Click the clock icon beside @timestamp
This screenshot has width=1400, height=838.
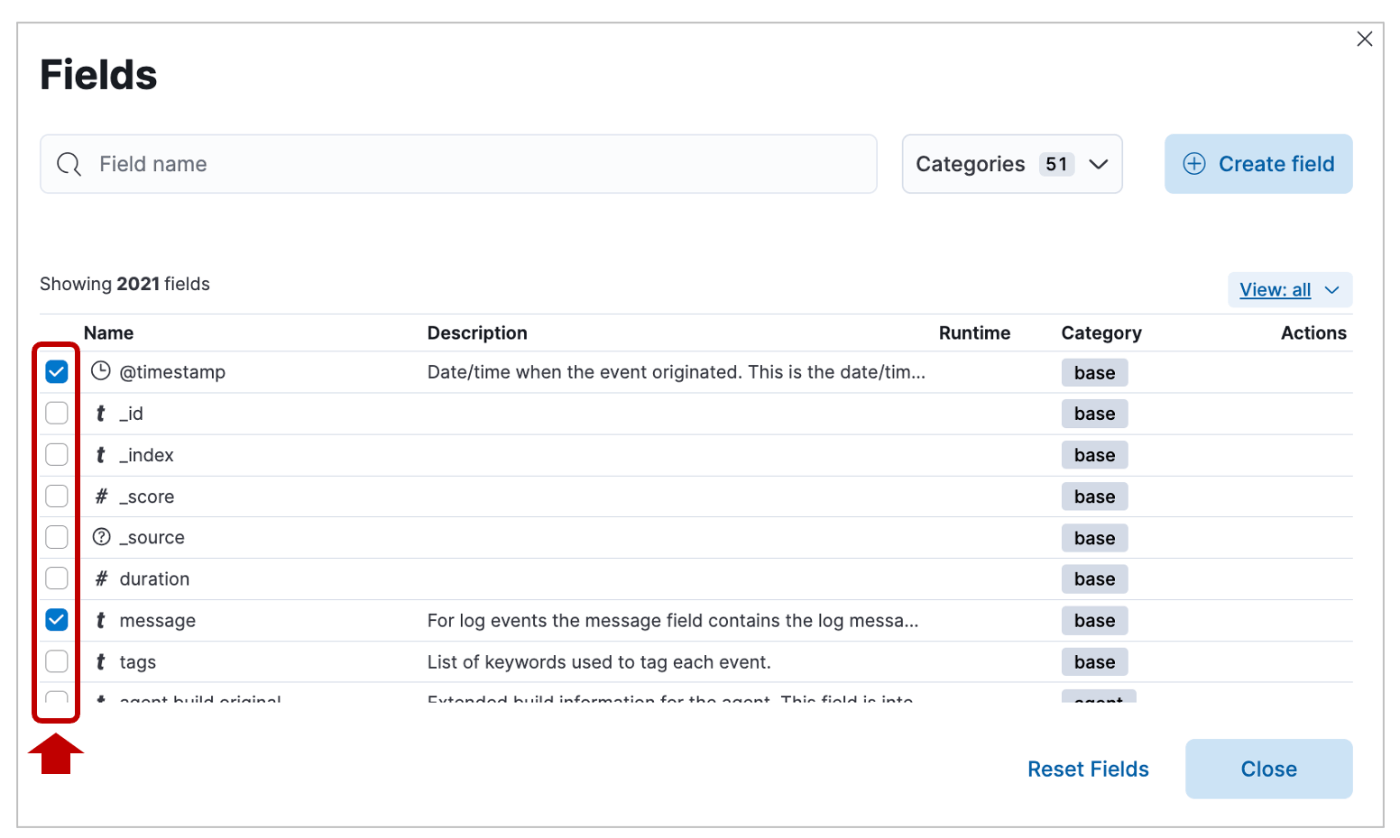click(100, 372)
